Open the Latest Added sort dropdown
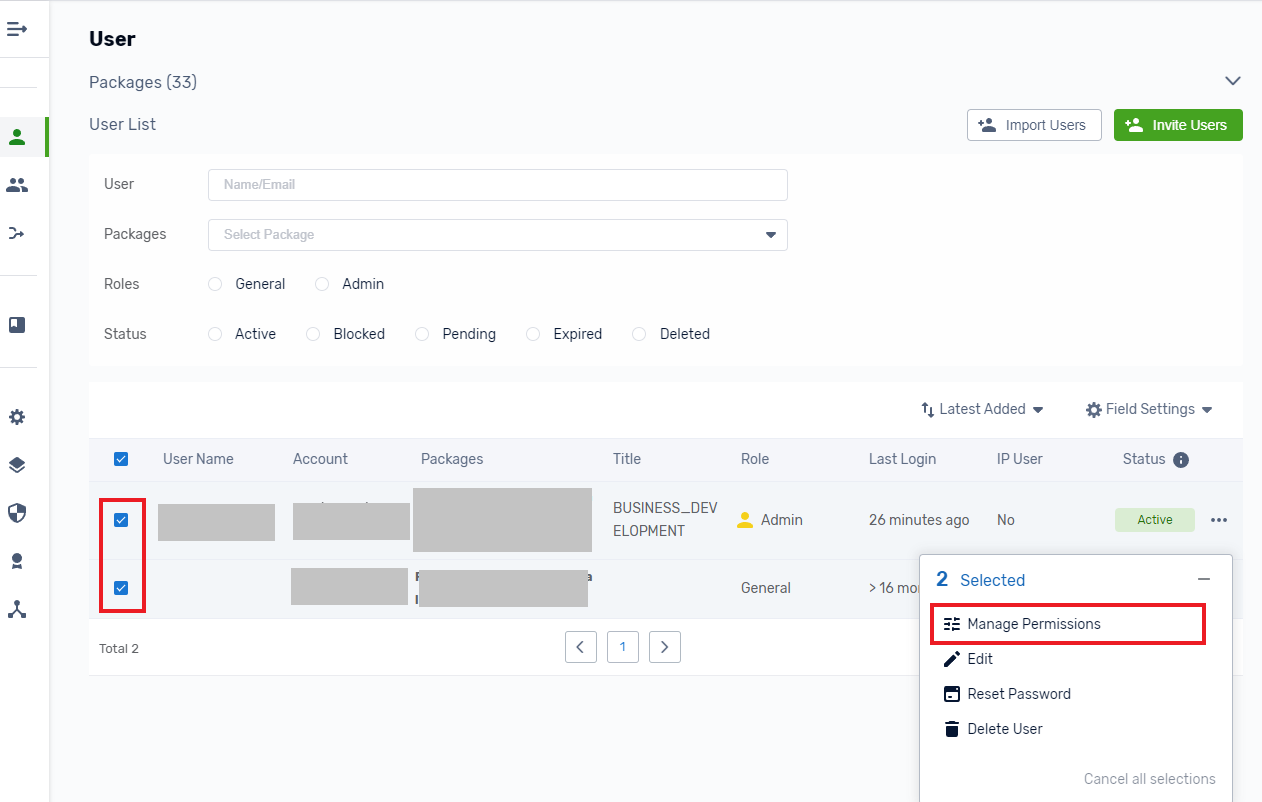 tap(982, 409)
